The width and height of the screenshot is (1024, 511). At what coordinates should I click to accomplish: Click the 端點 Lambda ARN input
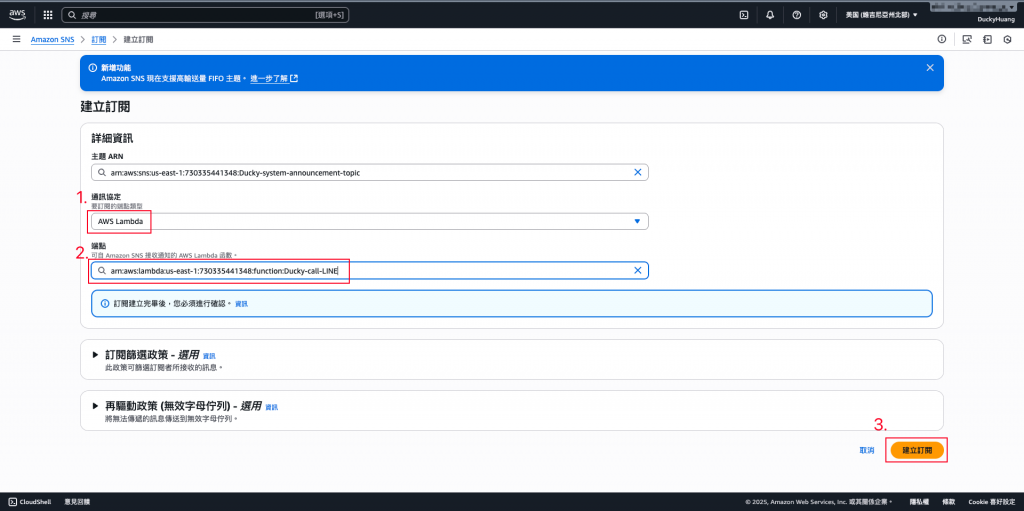[370, 271]
